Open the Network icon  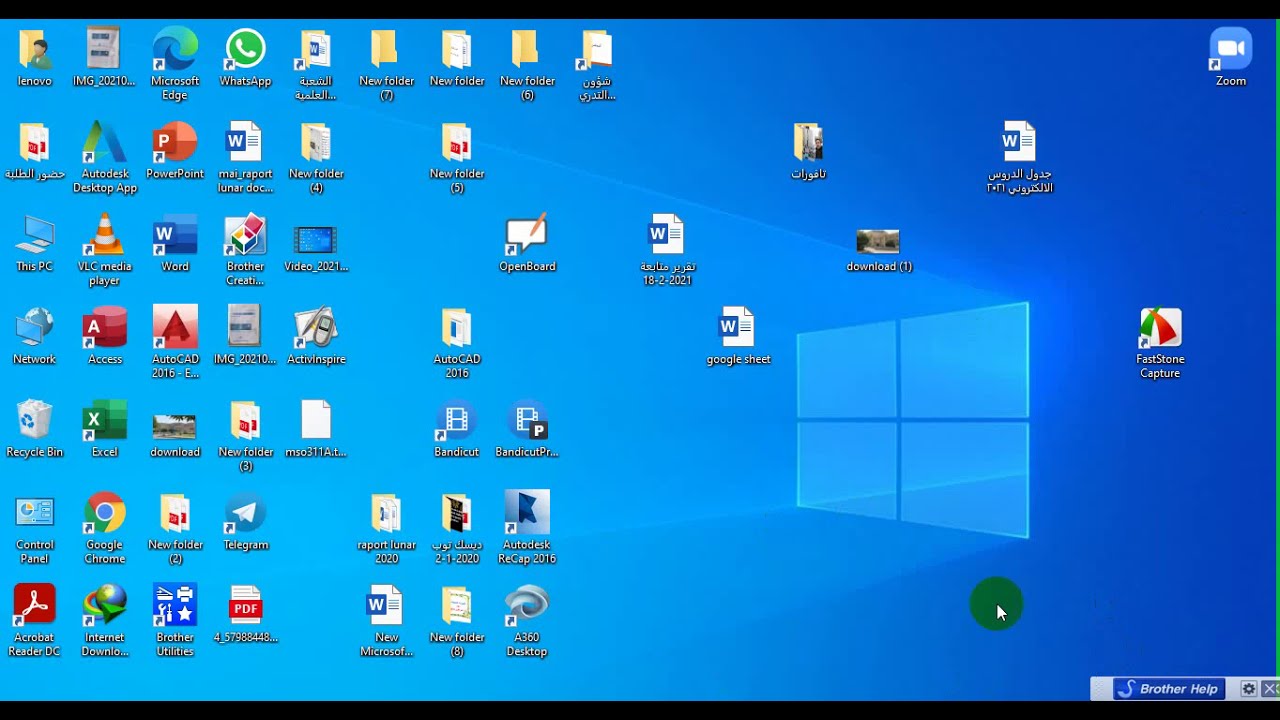pyautogui.click(x=34, y=336)
